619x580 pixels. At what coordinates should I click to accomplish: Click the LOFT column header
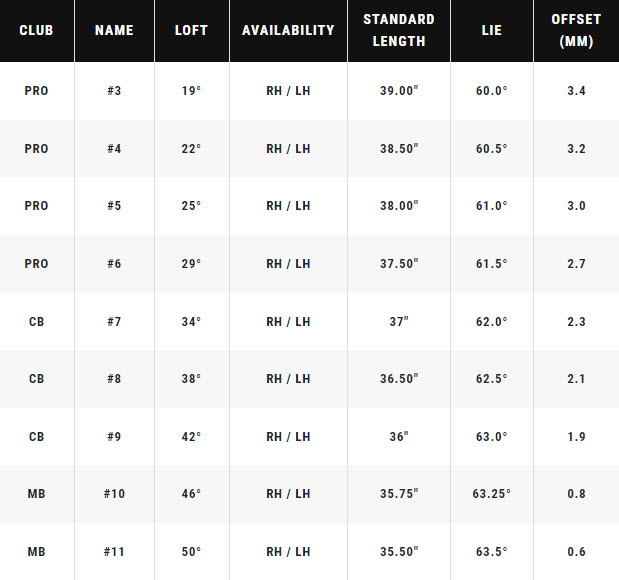click(191, 30)
